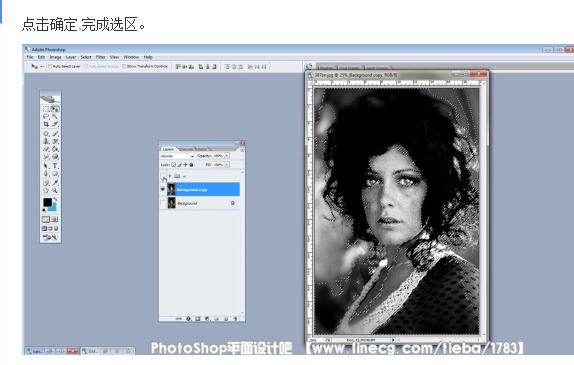Select the Shape tool
The image size is (574, 365).
pyautogui.click(x=55, y=174)
